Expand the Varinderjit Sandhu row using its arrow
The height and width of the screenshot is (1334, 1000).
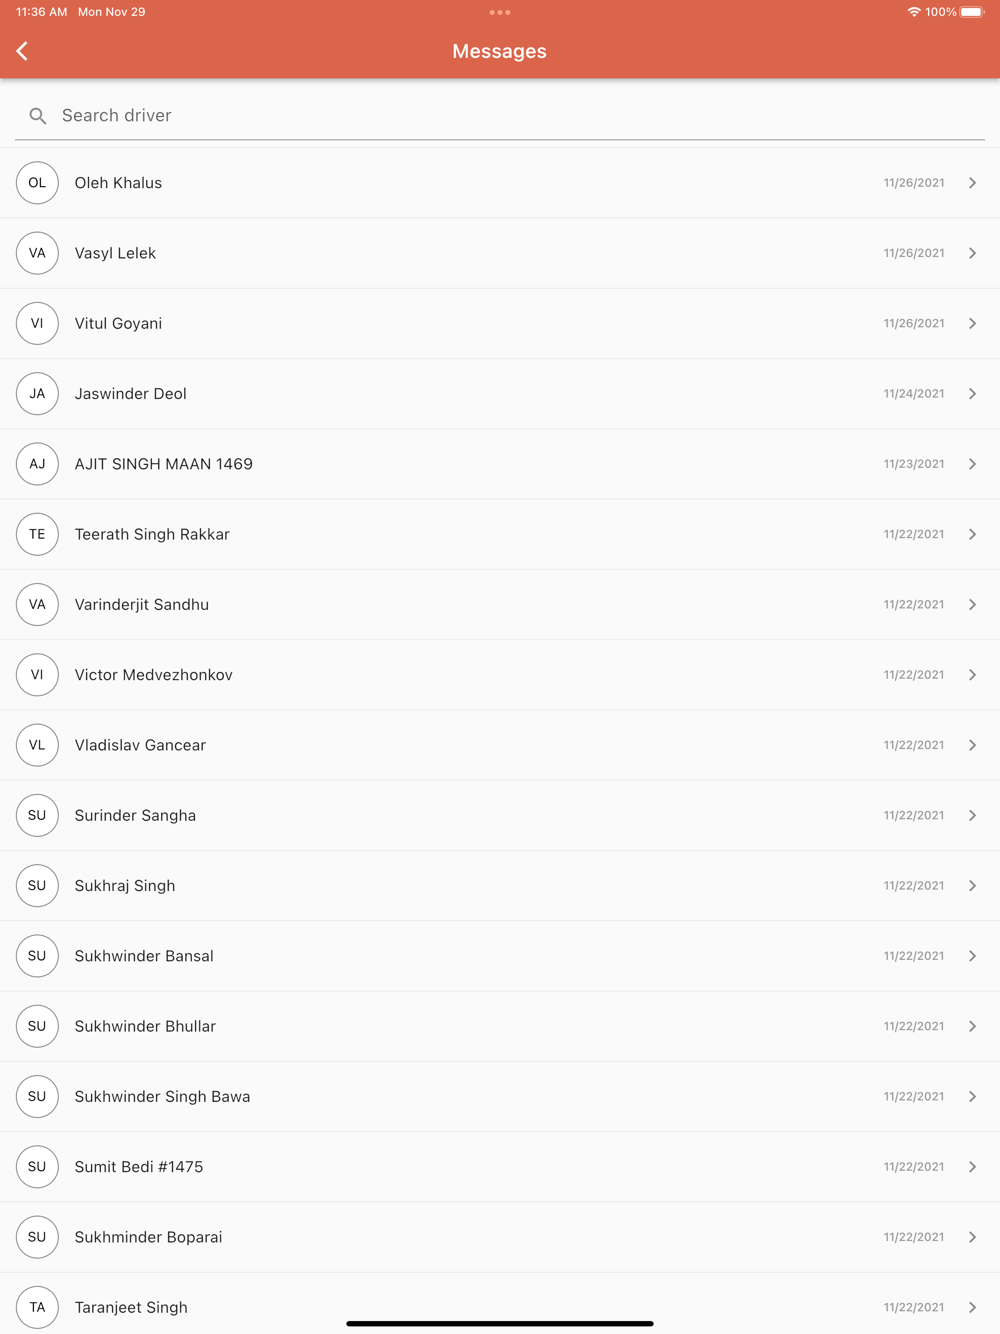pos(972,604)
